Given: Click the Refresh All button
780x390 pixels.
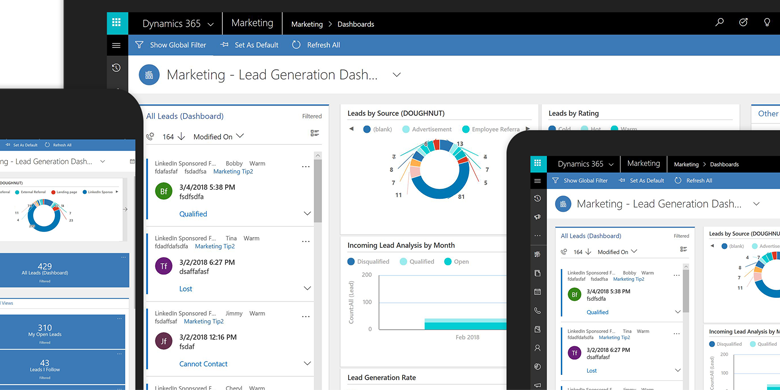Looking at the screenshot, I should point(316,45).
